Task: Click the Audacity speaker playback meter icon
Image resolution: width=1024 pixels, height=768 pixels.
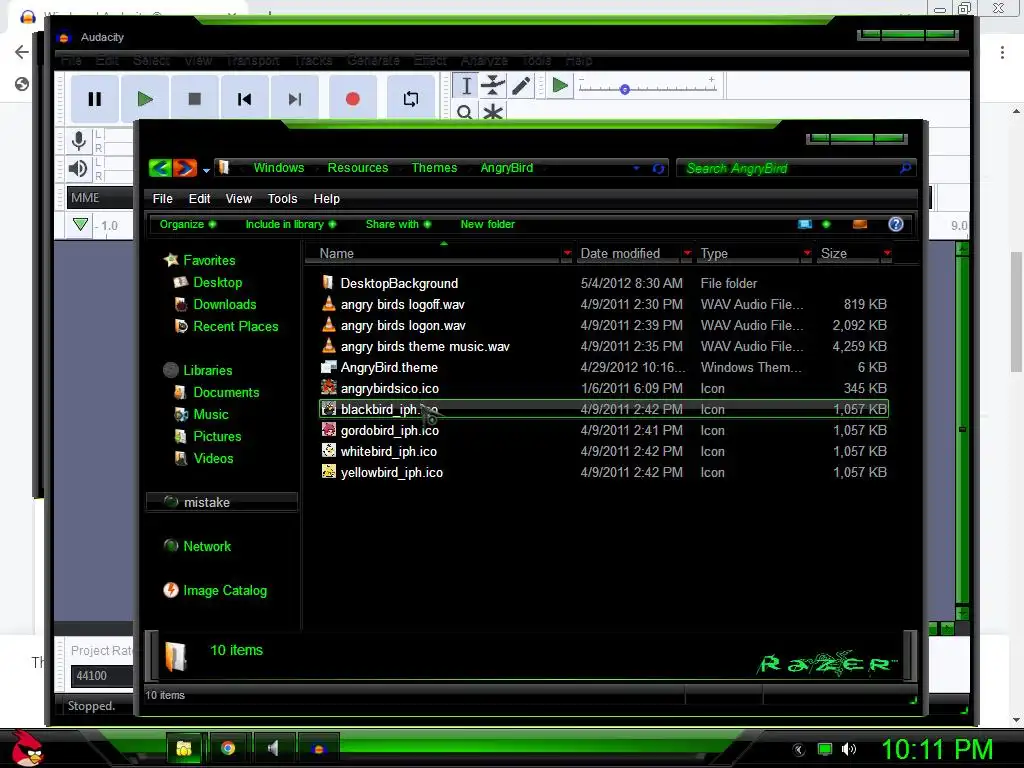Action: coord(78,168)
